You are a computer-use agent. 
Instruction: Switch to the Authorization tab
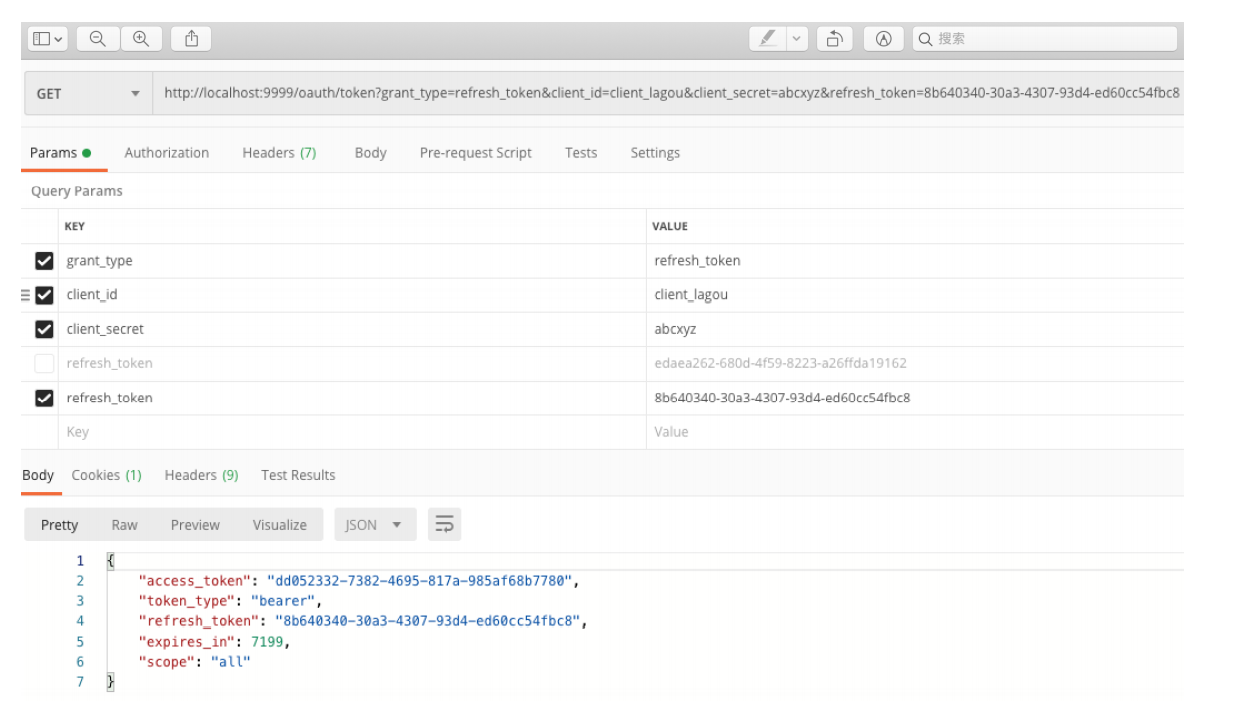(167, 153)
